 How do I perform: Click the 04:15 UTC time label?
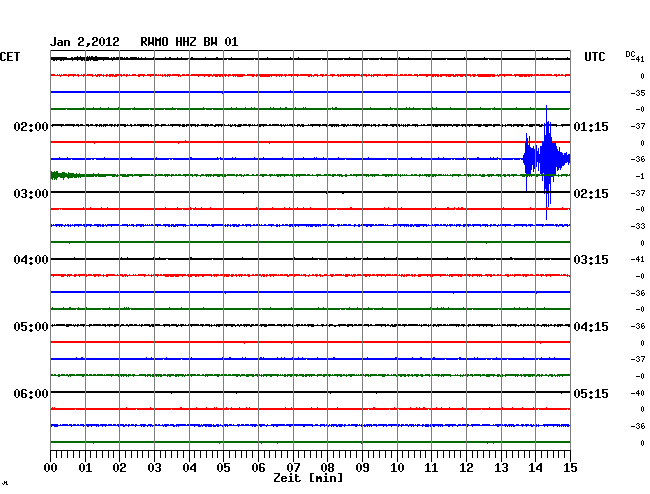[591, 327]
